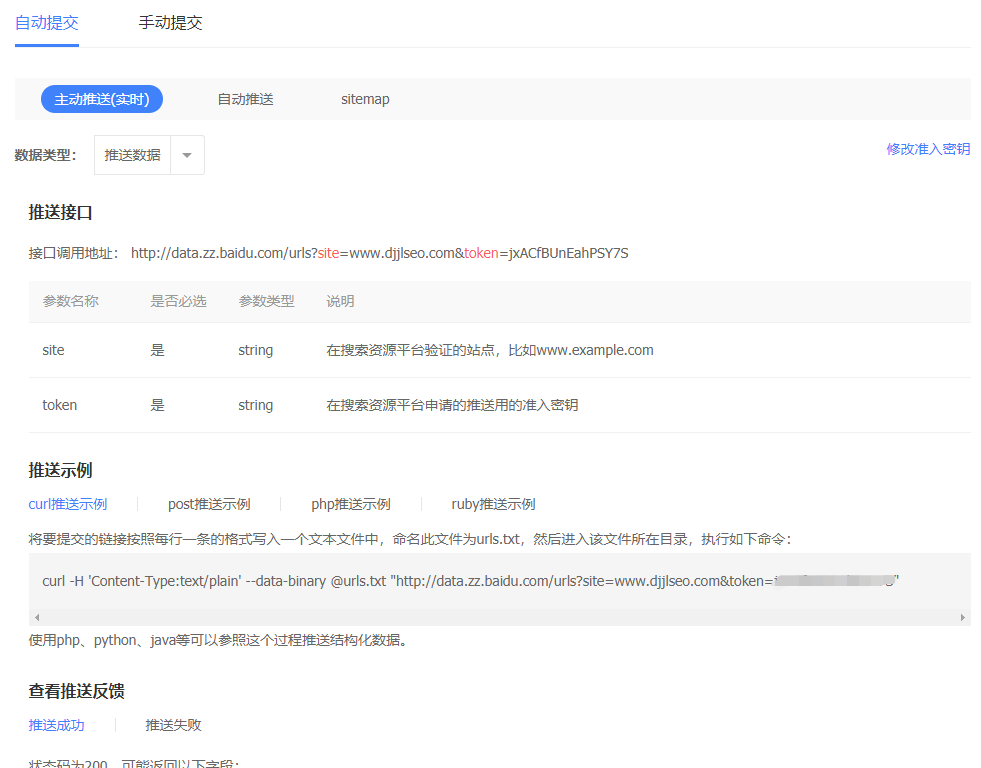Image resolution: width=981 pixels, height=768 pixels.
Task: Open the 手动提交 tab
Action: 170,23
